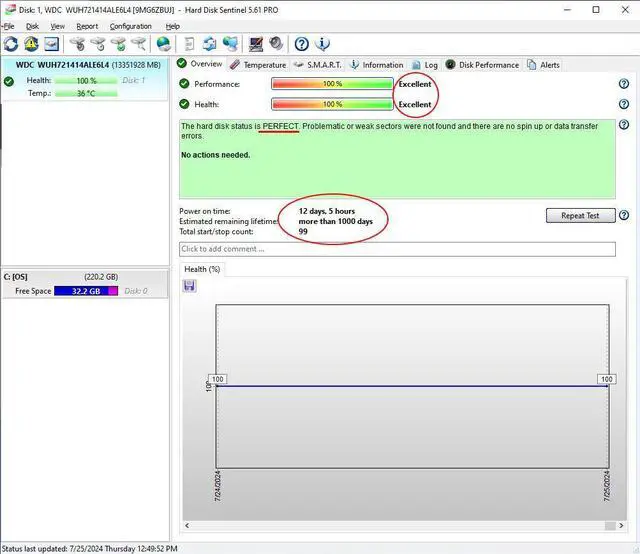This screenshot has width=640, height=554.
Task: Click the comment input field
Action: [396, 248]
